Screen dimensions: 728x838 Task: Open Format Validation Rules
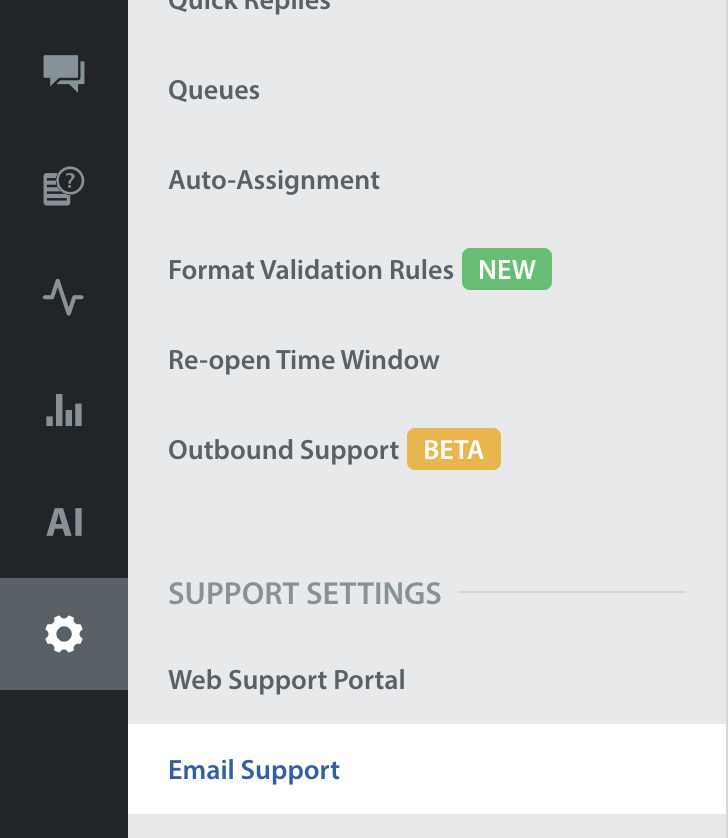tap(311, 270)
